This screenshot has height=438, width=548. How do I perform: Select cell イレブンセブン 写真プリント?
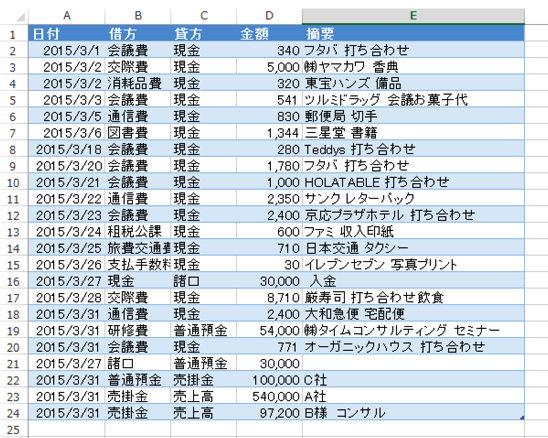(413, 265)
